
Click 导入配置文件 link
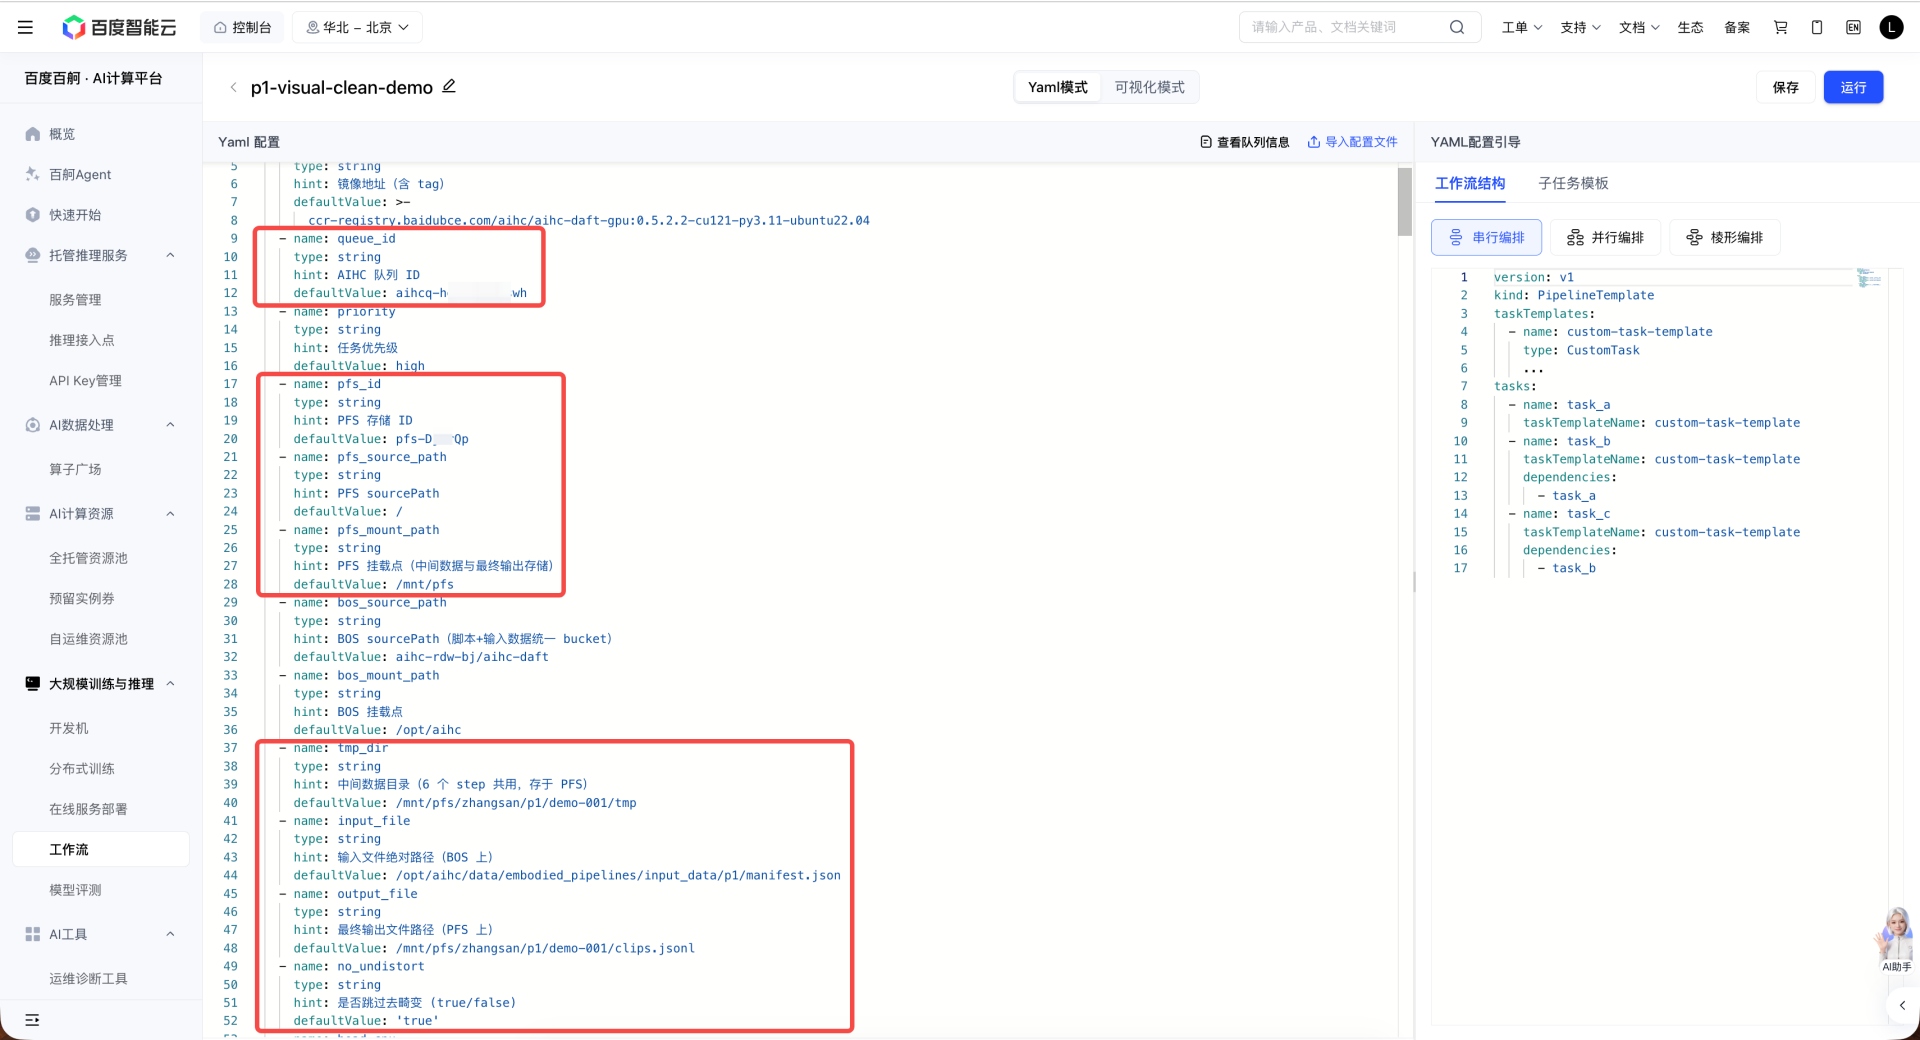point(1352,142)
